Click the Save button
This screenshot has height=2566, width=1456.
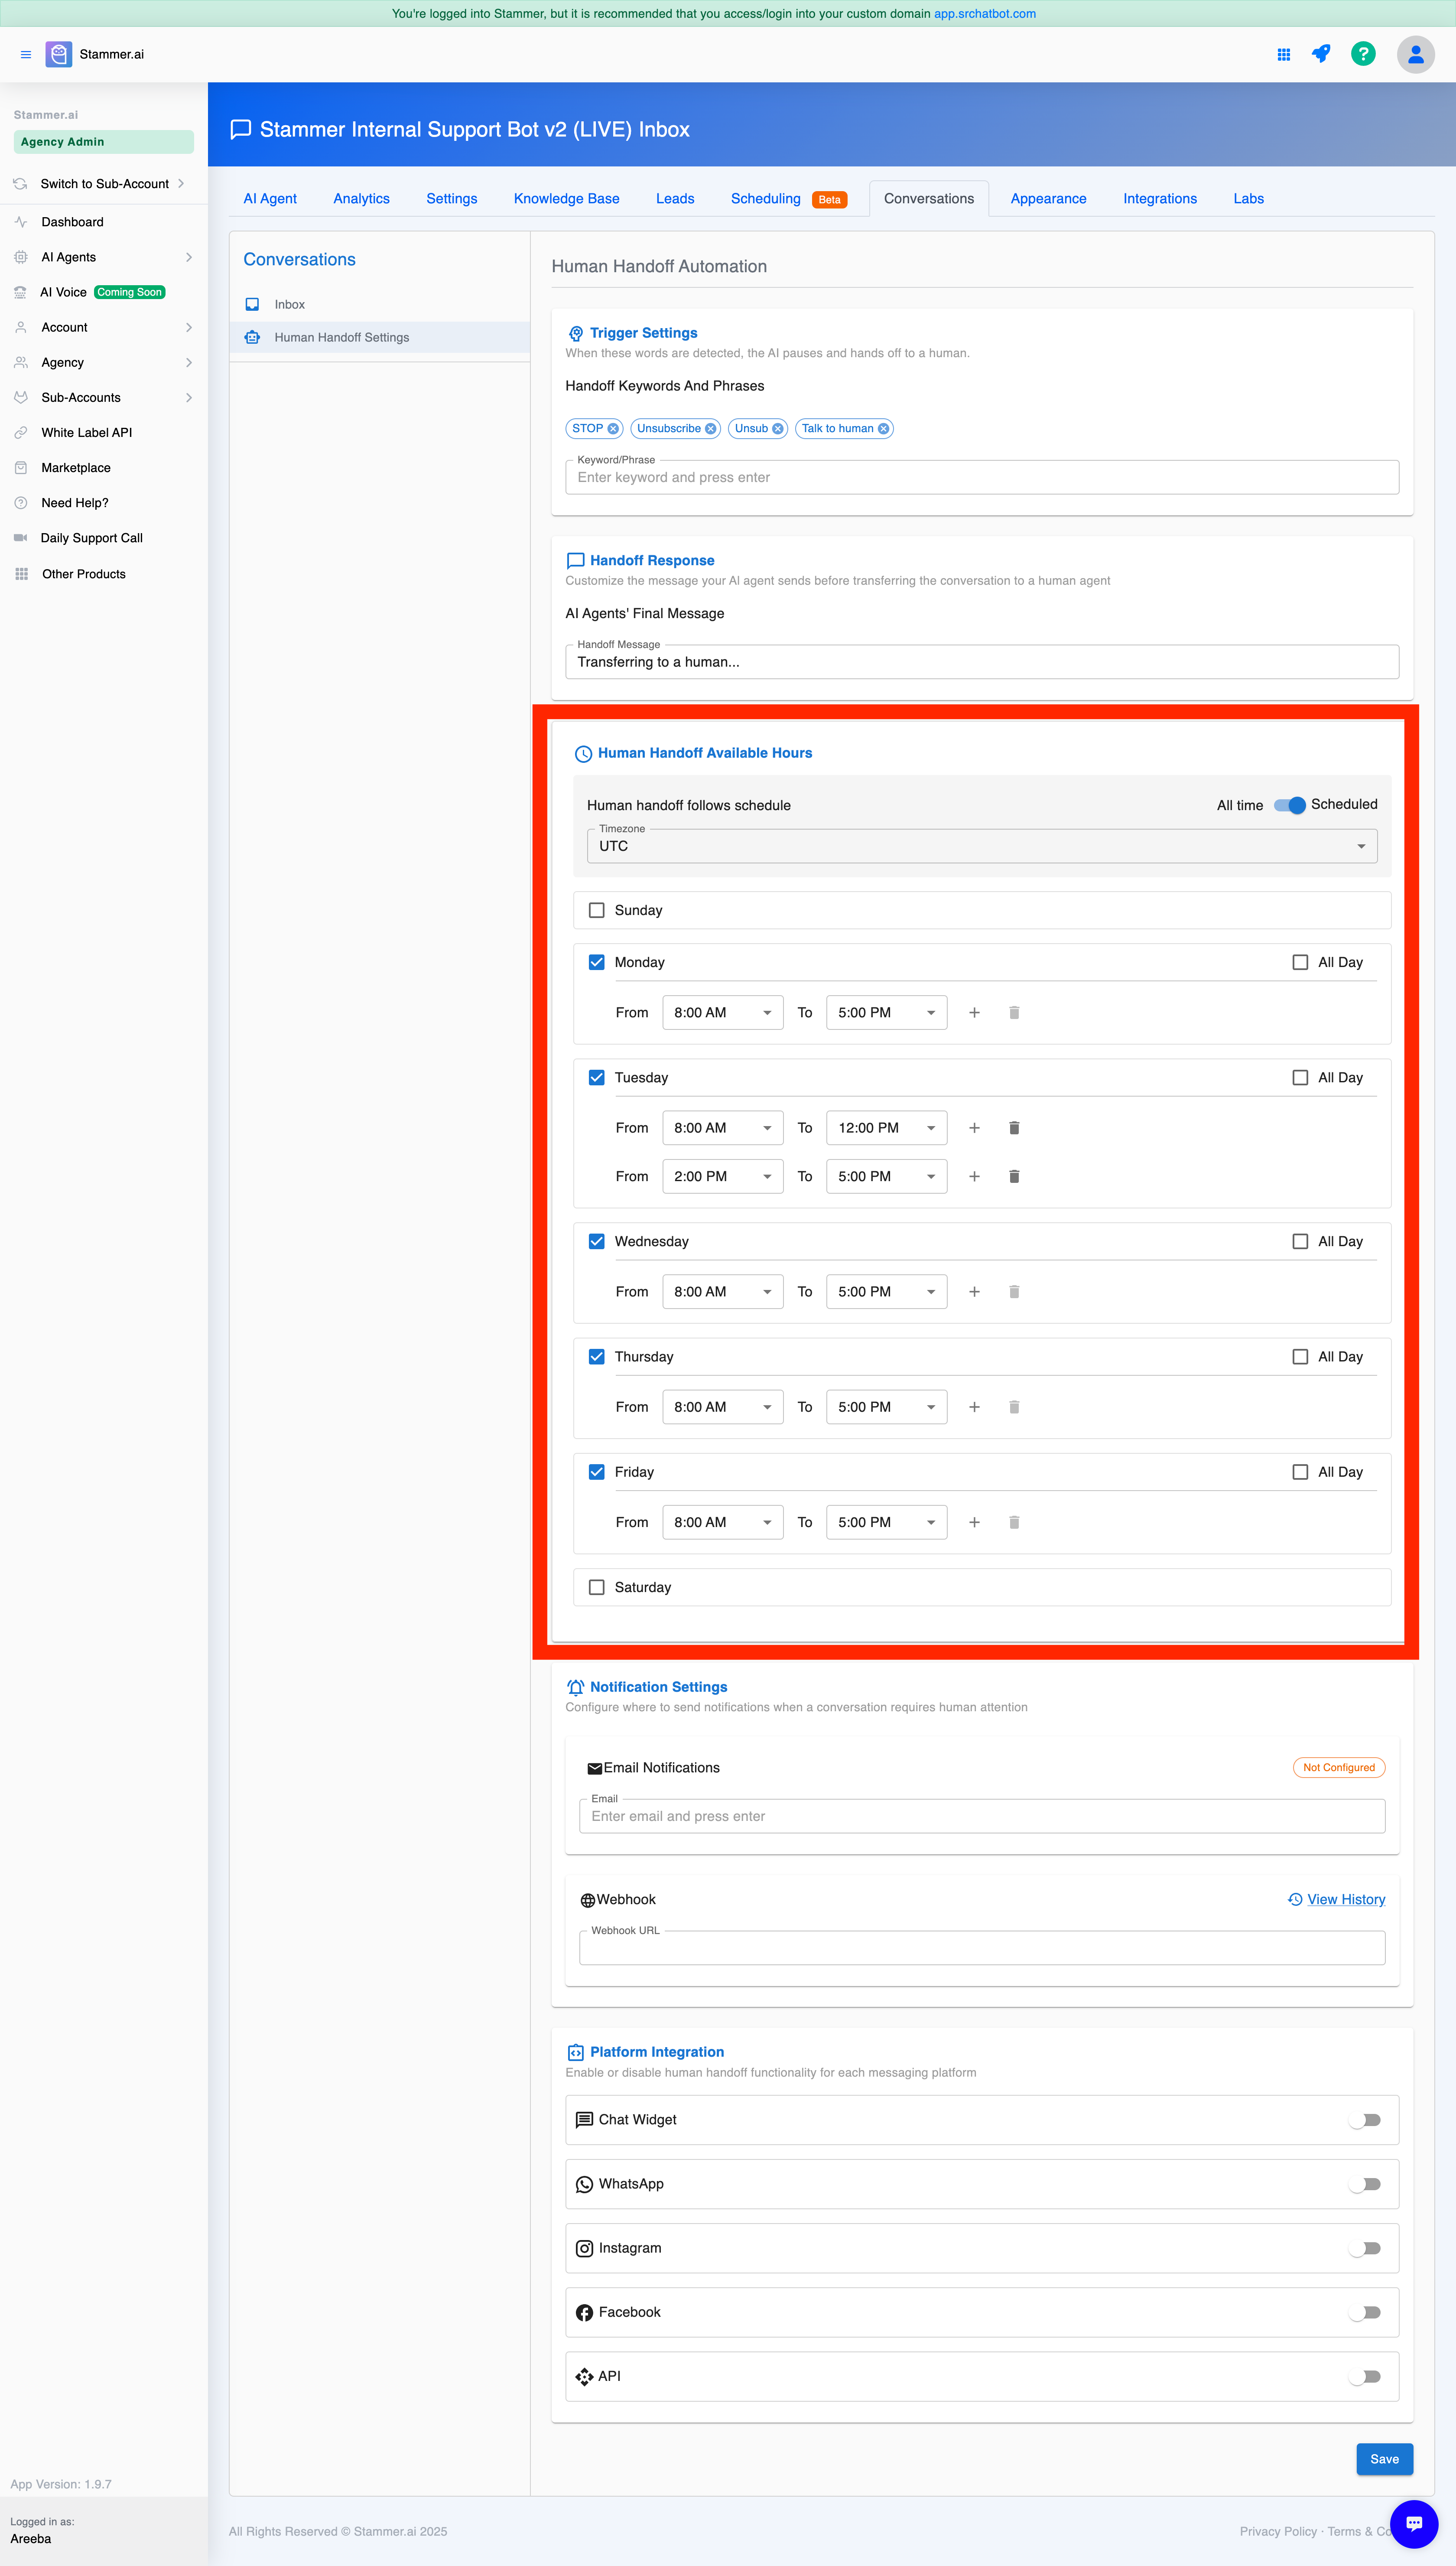(1384, 2459)
